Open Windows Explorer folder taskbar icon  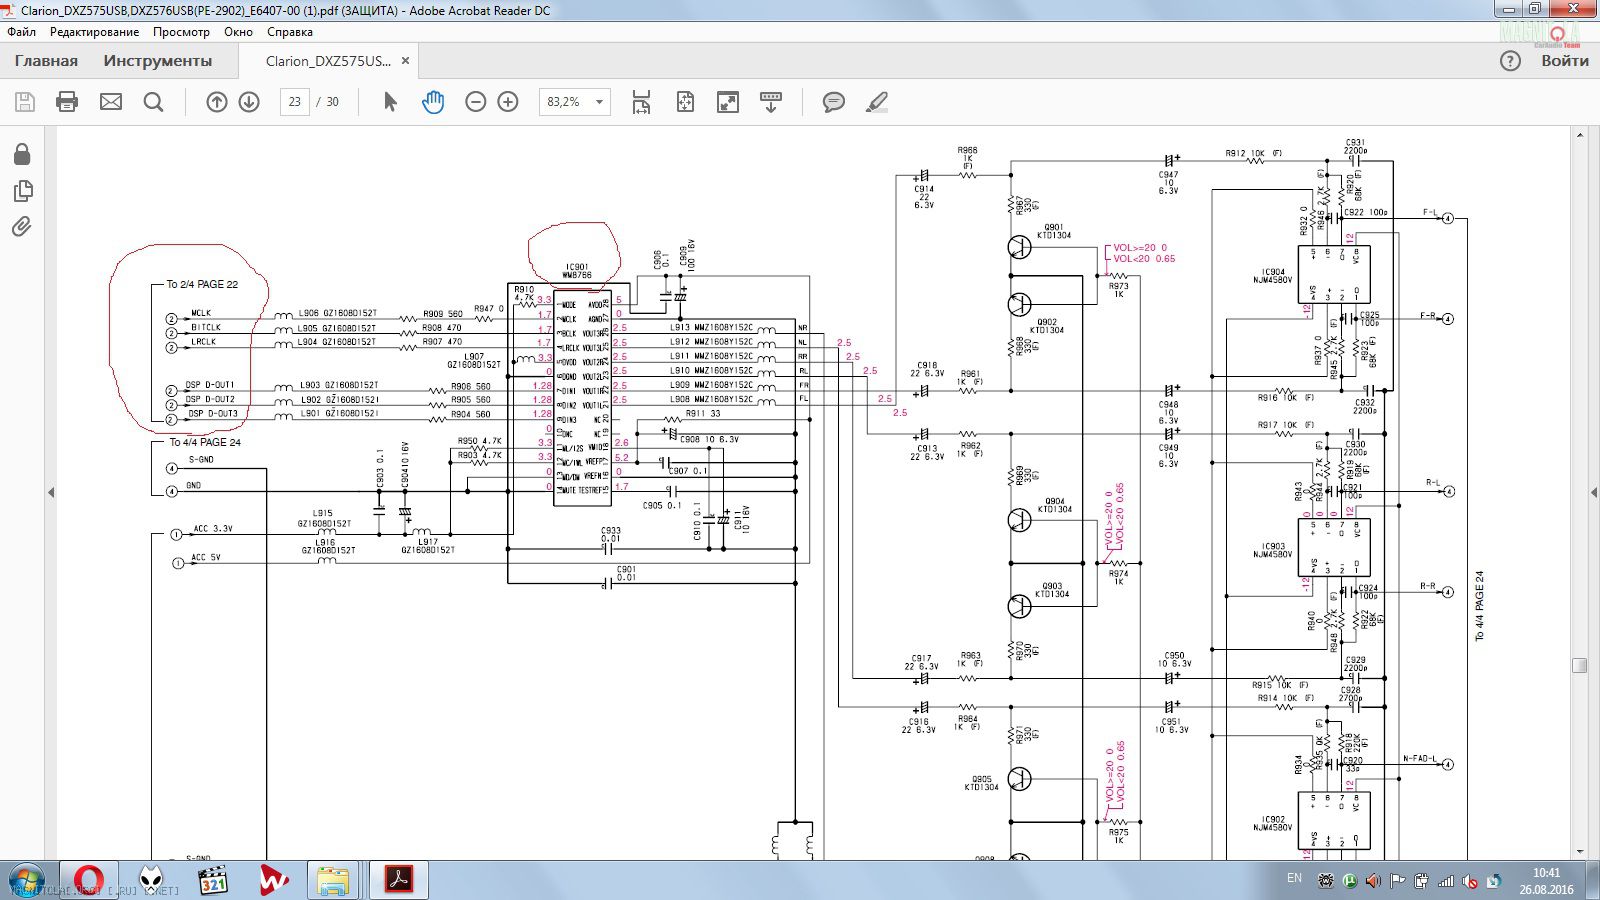pyautogui.click(x=333, y=880)
